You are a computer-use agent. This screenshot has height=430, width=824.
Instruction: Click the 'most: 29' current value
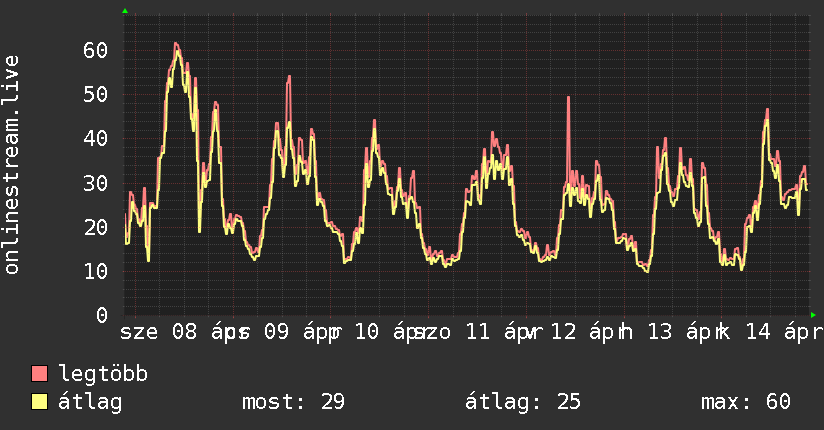pyautogui.click(x=293, y=402)
